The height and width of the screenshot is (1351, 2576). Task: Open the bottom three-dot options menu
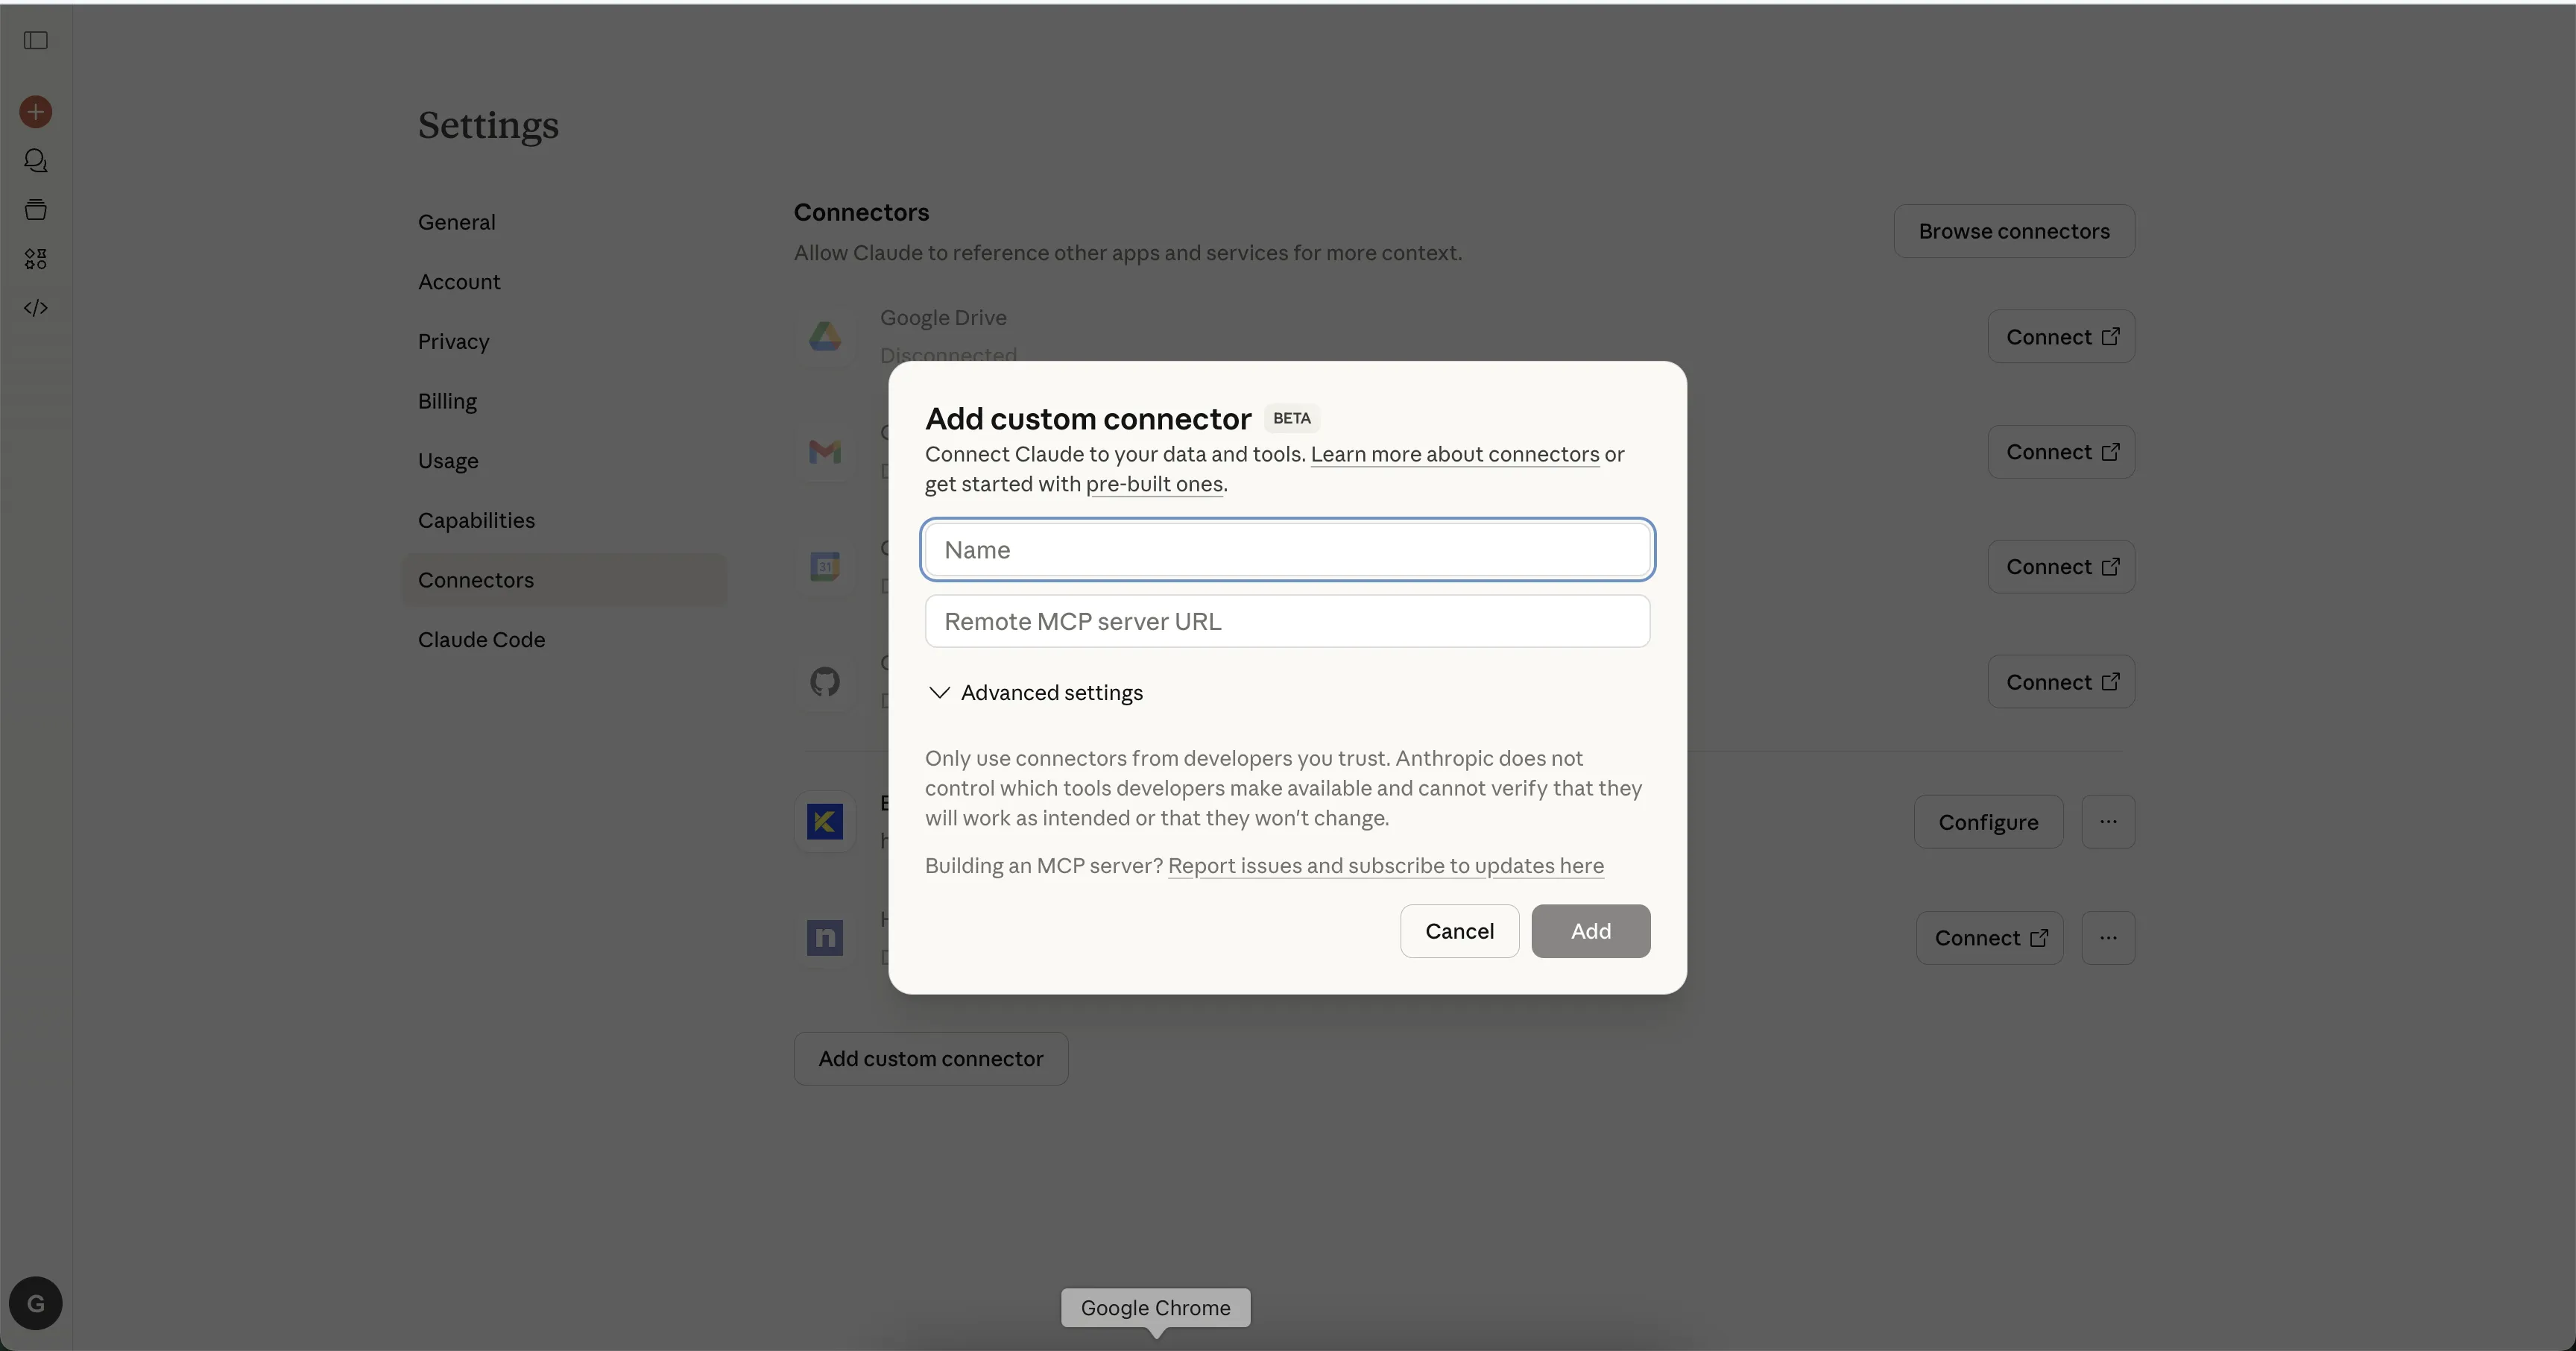pos(2108,938)
